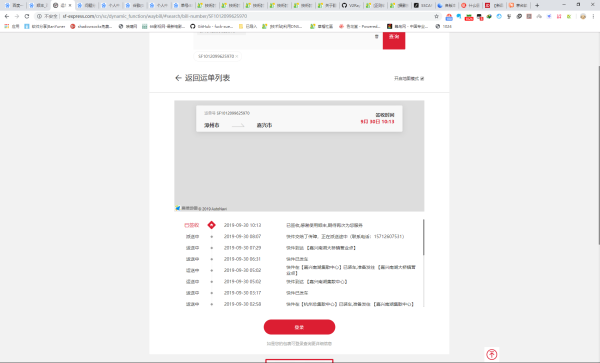Image resolution: width=600 pixels, height=363 pixels.
Task: Click the sf-express.com address bar
Action: (237, 16)
